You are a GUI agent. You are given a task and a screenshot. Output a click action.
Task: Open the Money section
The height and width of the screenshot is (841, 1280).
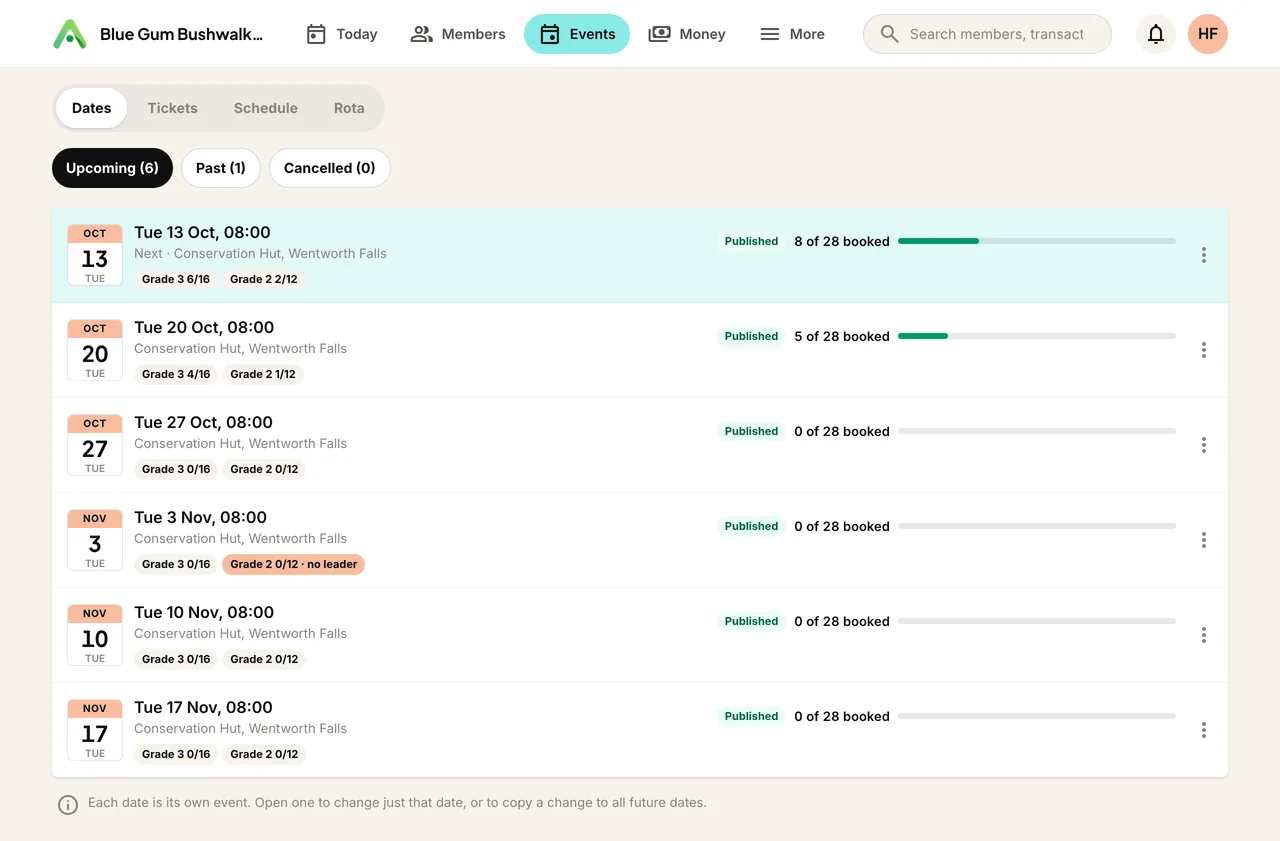pyautogui.click(x=687, y=34)
